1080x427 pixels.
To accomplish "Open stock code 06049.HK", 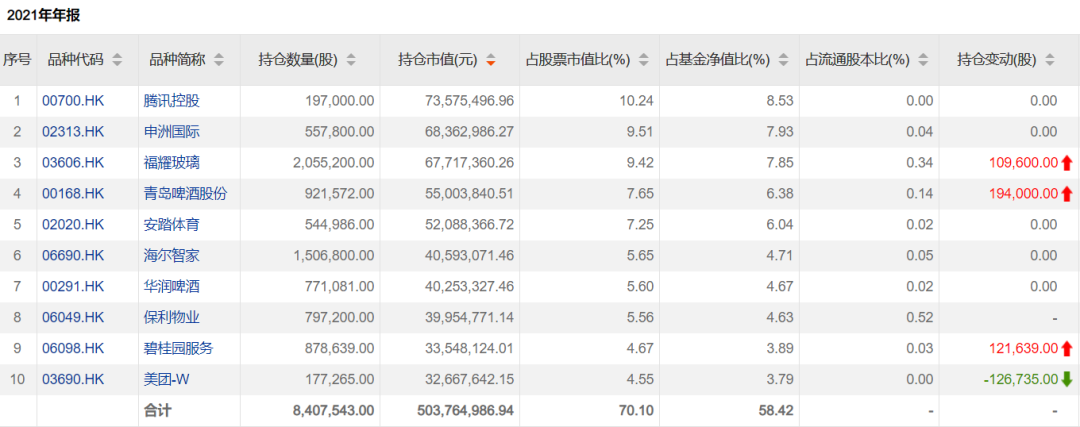I will [x=73, y=317].
